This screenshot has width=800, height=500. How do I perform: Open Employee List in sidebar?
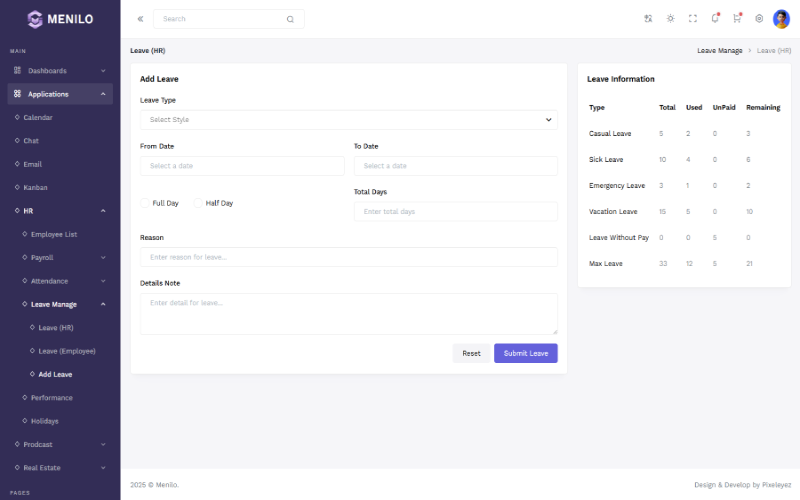coord(54,234)
